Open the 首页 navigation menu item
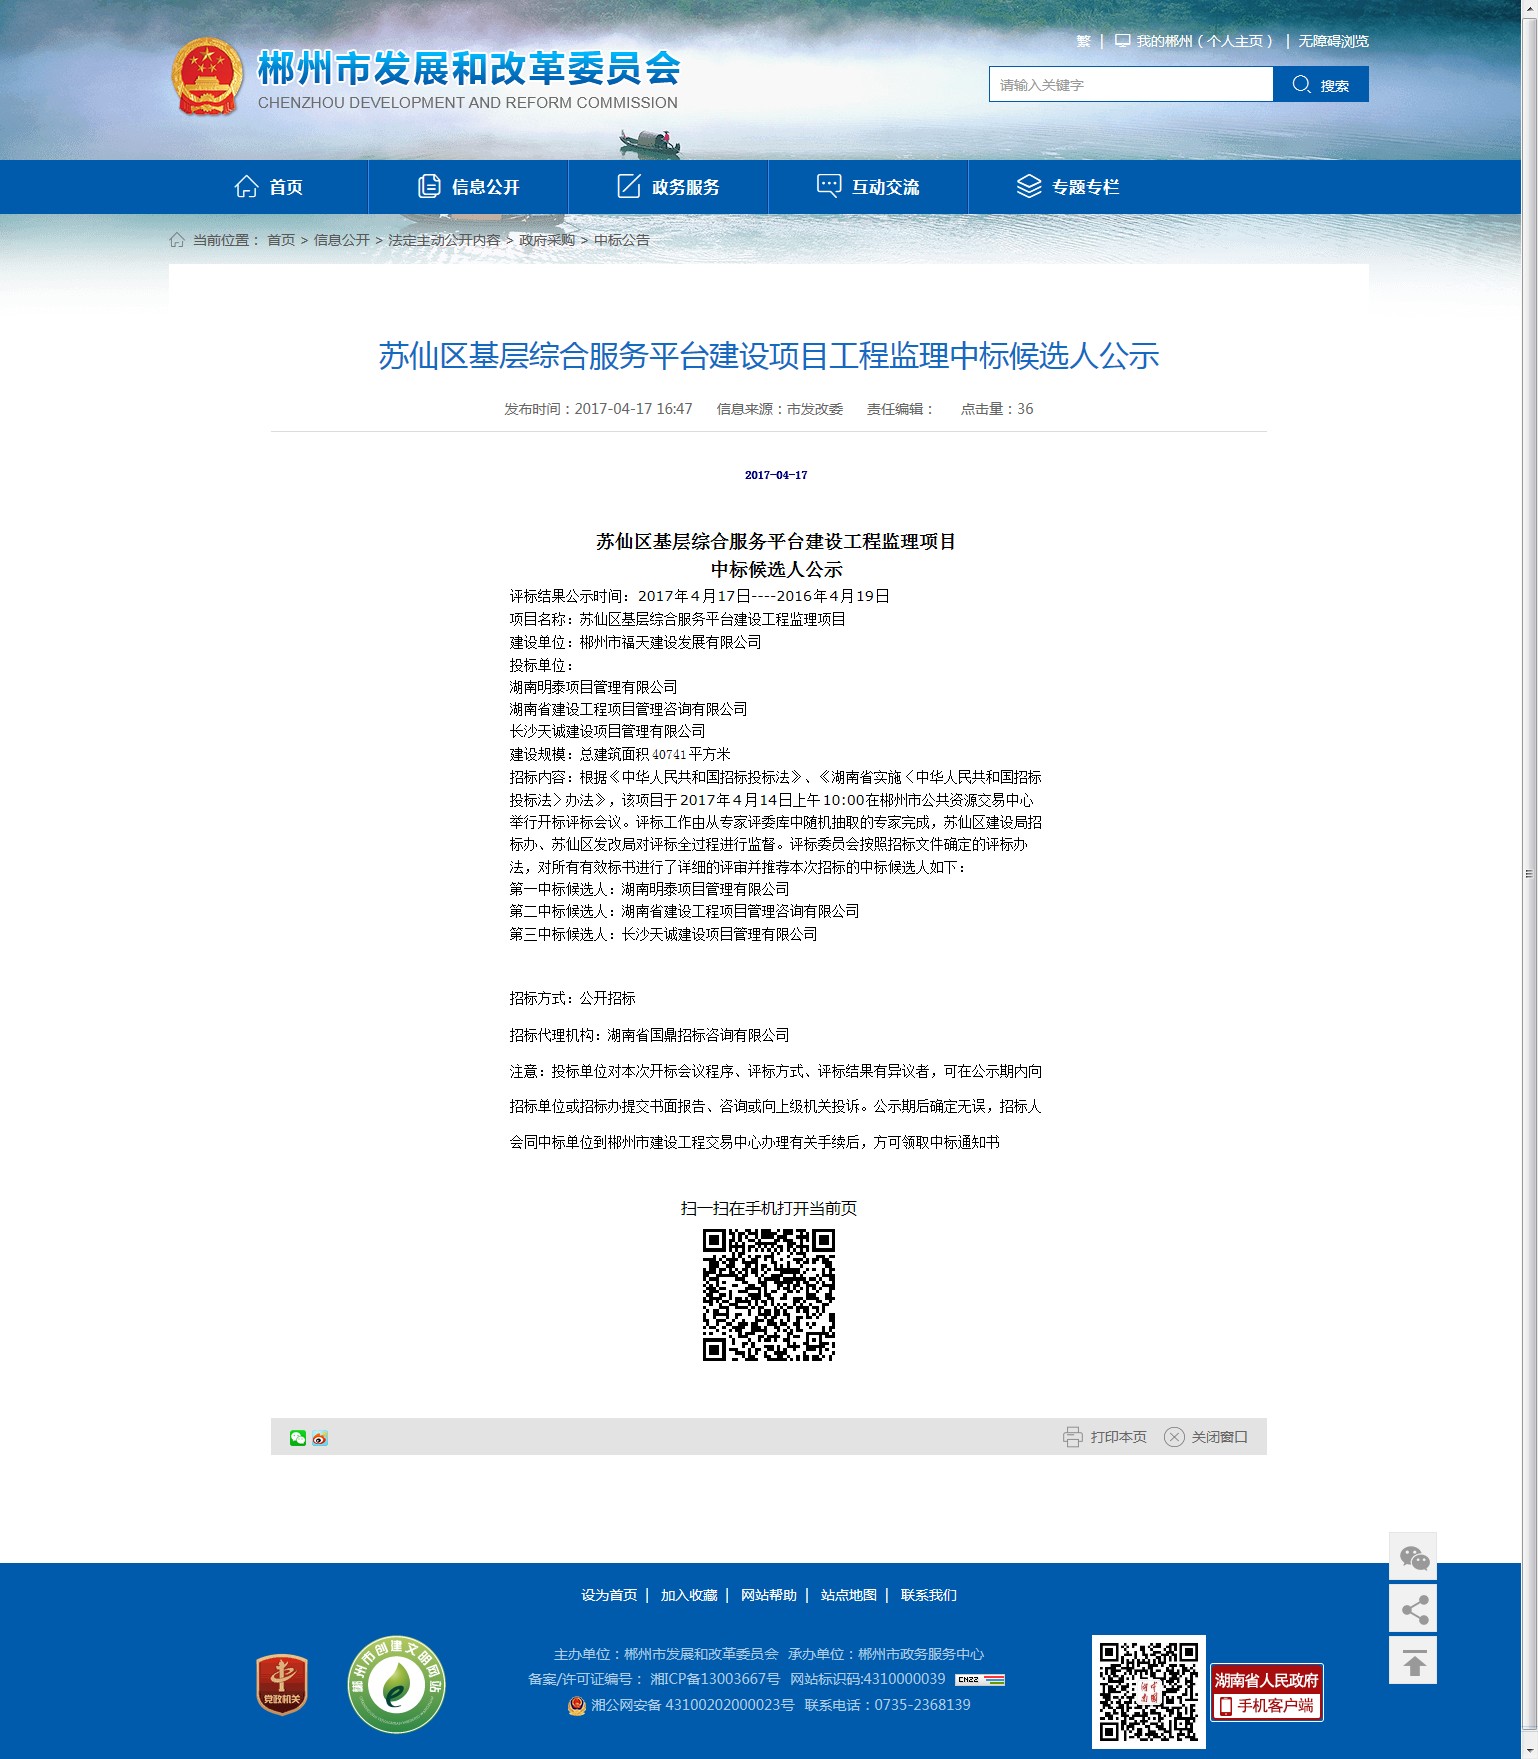The image size is (1538, 1759). pos(269,187)
